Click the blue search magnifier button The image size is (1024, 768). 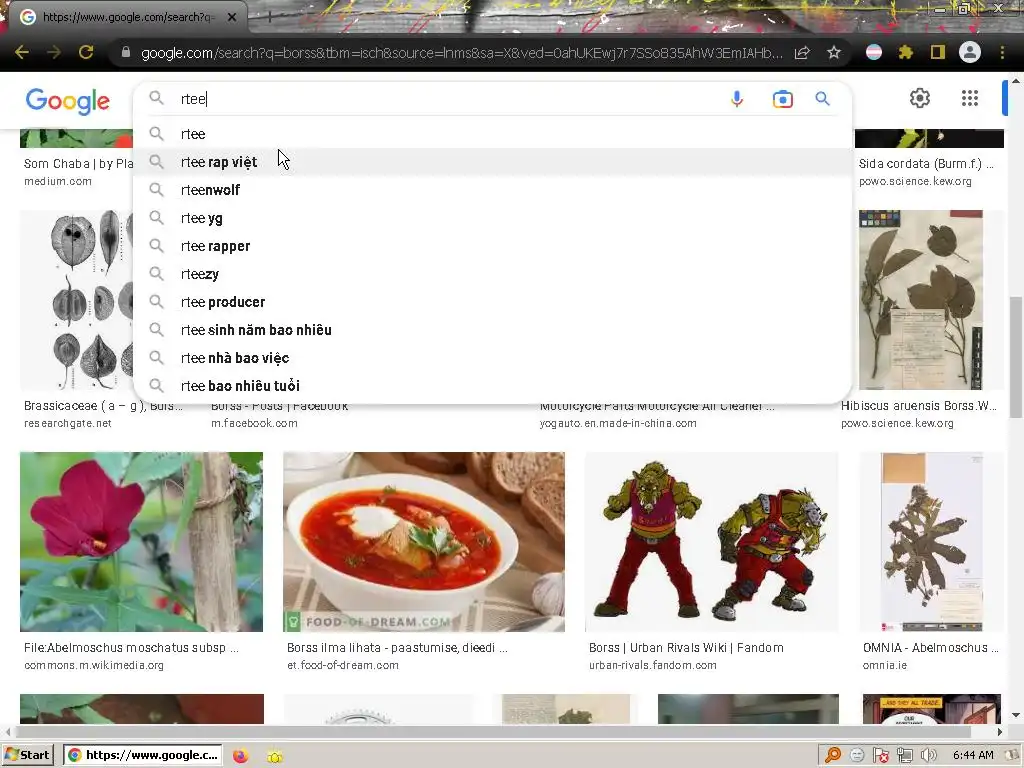[822, 99]
